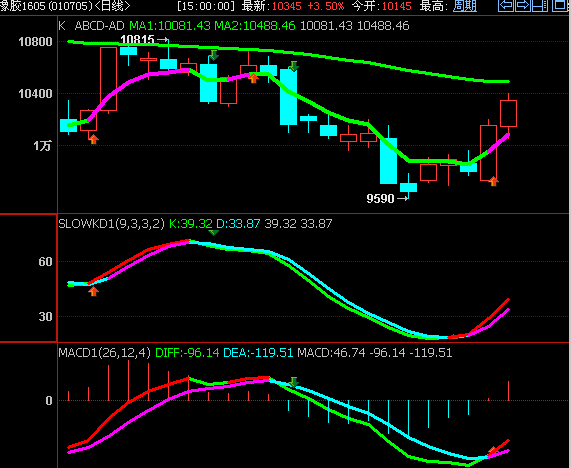Open the 周期 period link

pos(465,6)
